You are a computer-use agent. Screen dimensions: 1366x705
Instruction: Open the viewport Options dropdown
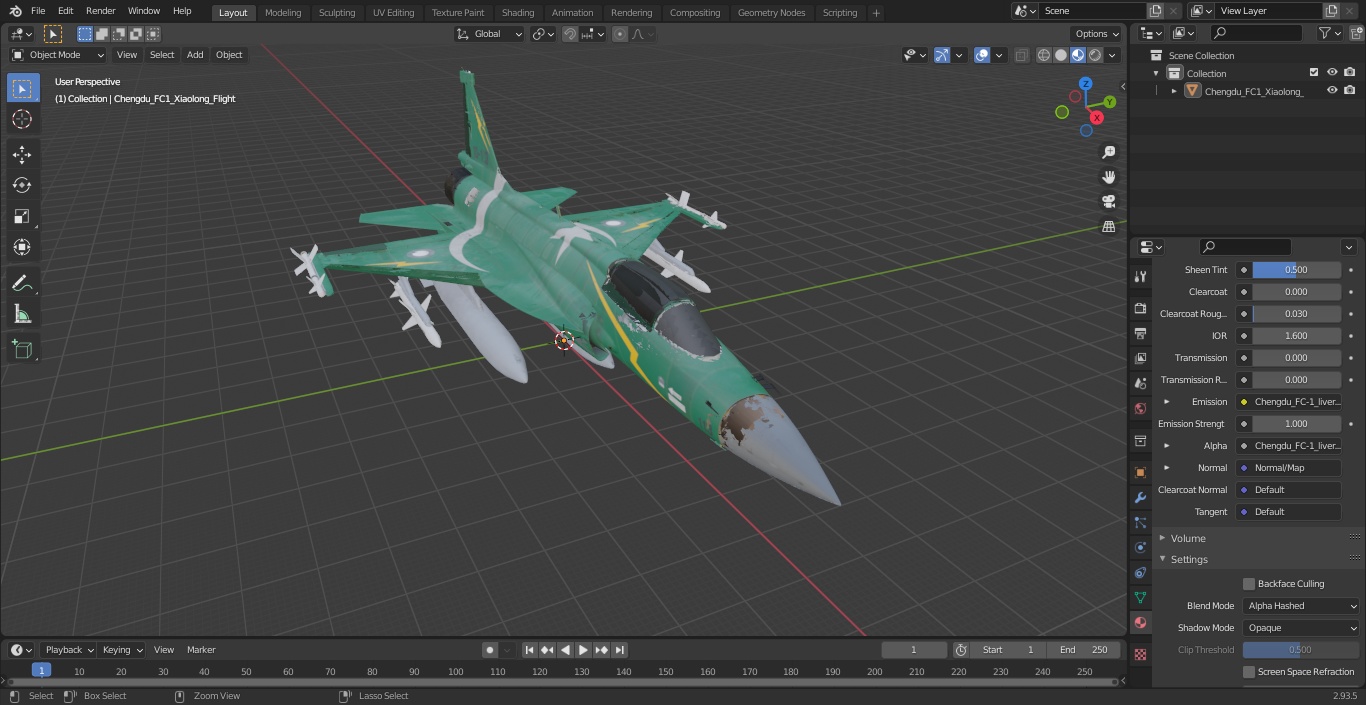tap(1097, 34)
